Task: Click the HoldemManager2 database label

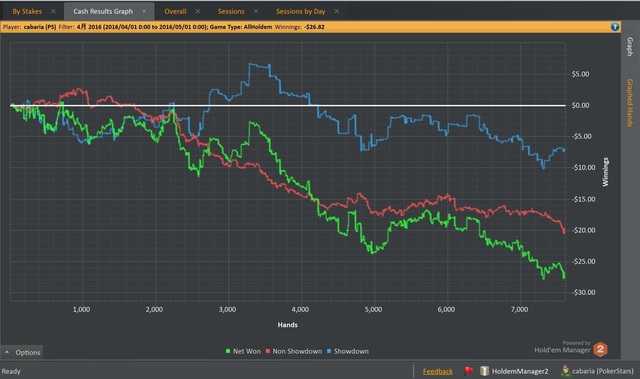Action: (x=520, y=371)
